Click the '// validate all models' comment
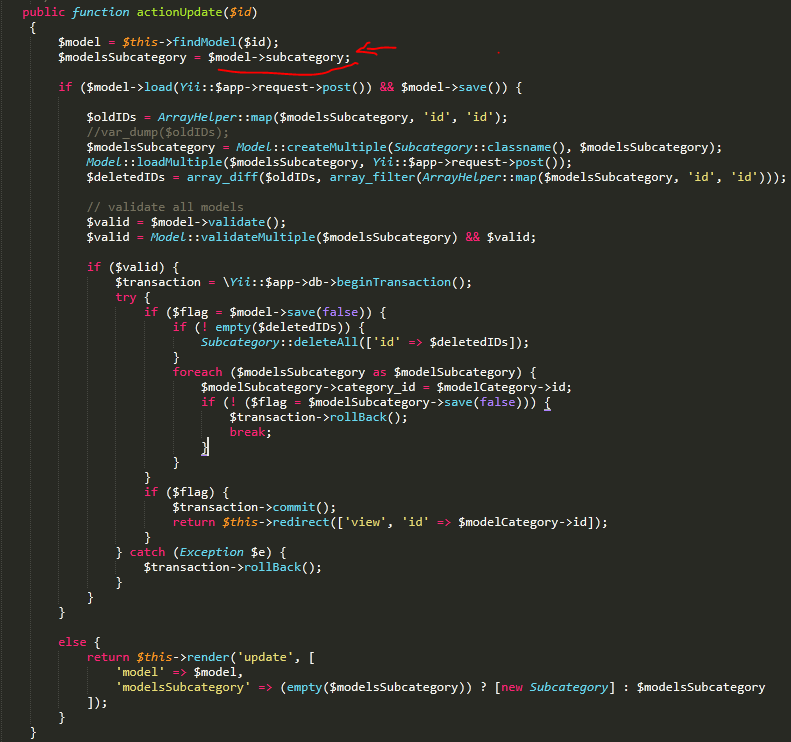Screen dimensions: 791x742 click(165, 207)
